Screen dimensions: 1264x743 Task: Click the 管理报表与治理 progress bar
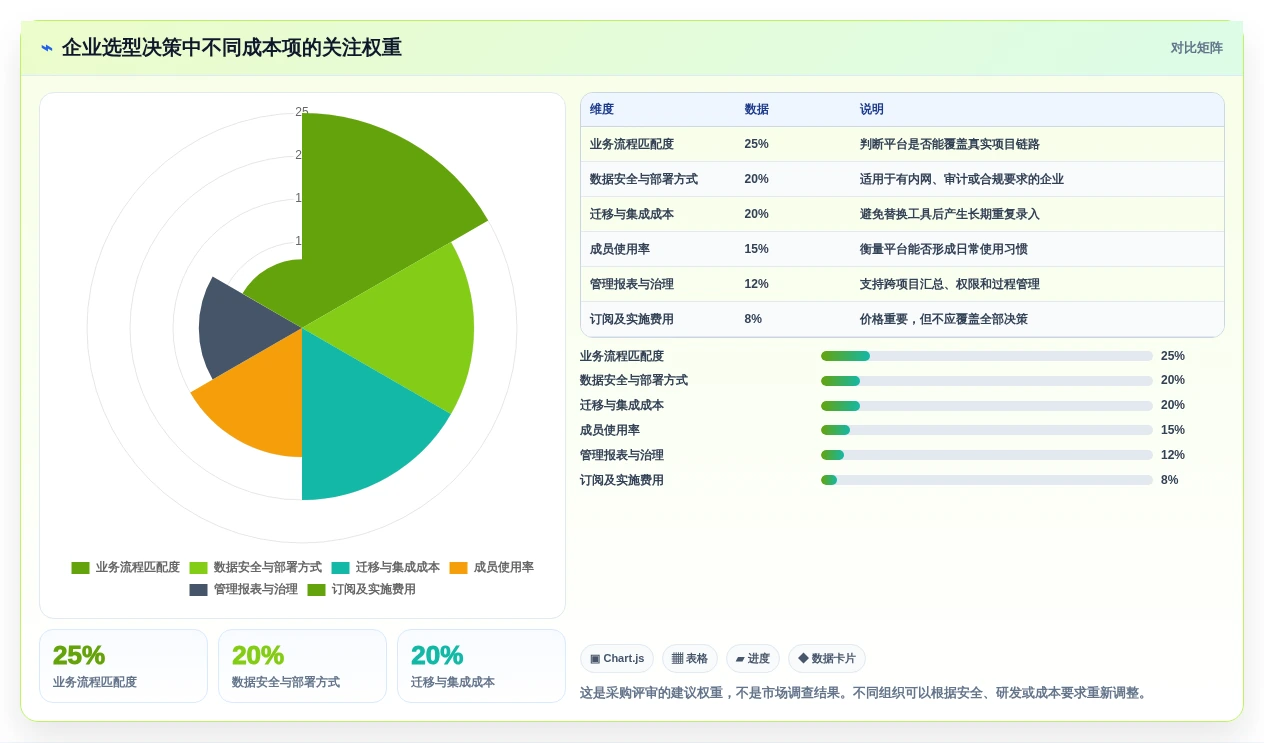987,455
